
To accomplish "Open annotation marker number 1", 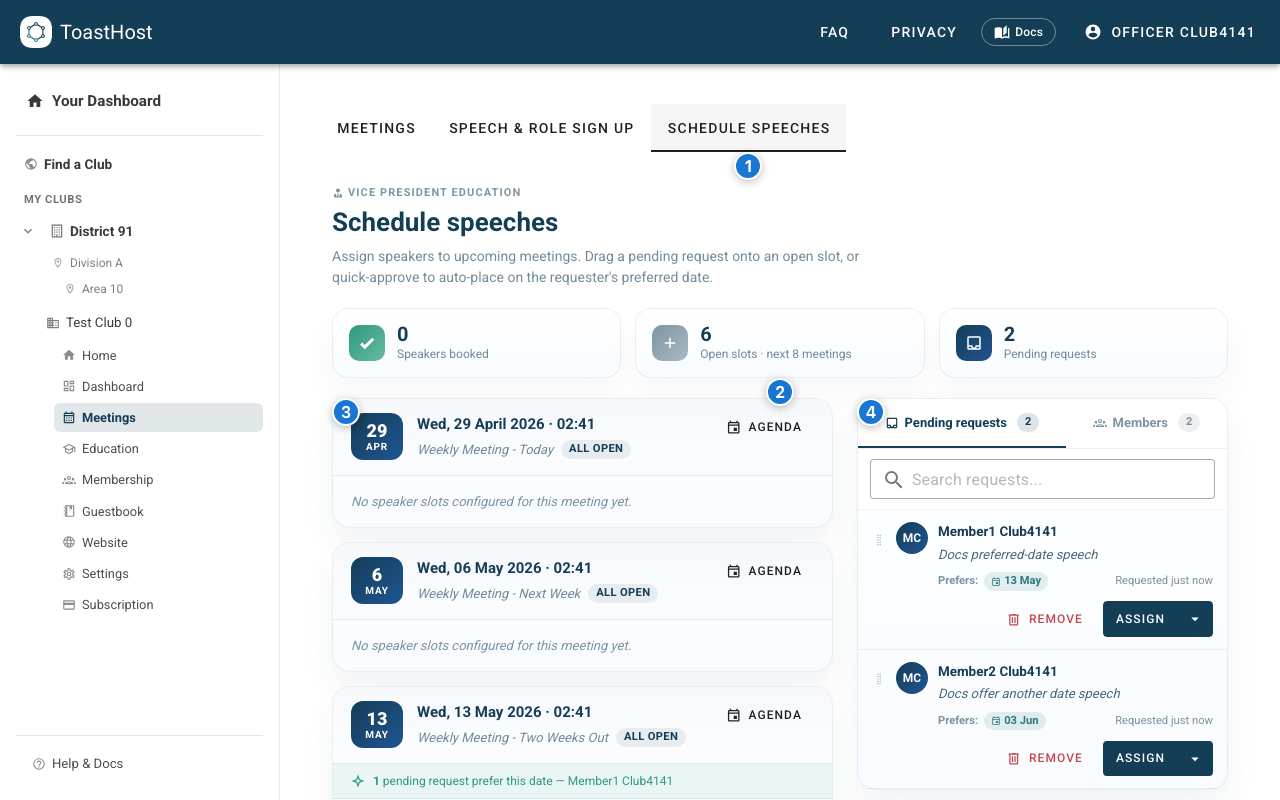I will coord(747,166).
